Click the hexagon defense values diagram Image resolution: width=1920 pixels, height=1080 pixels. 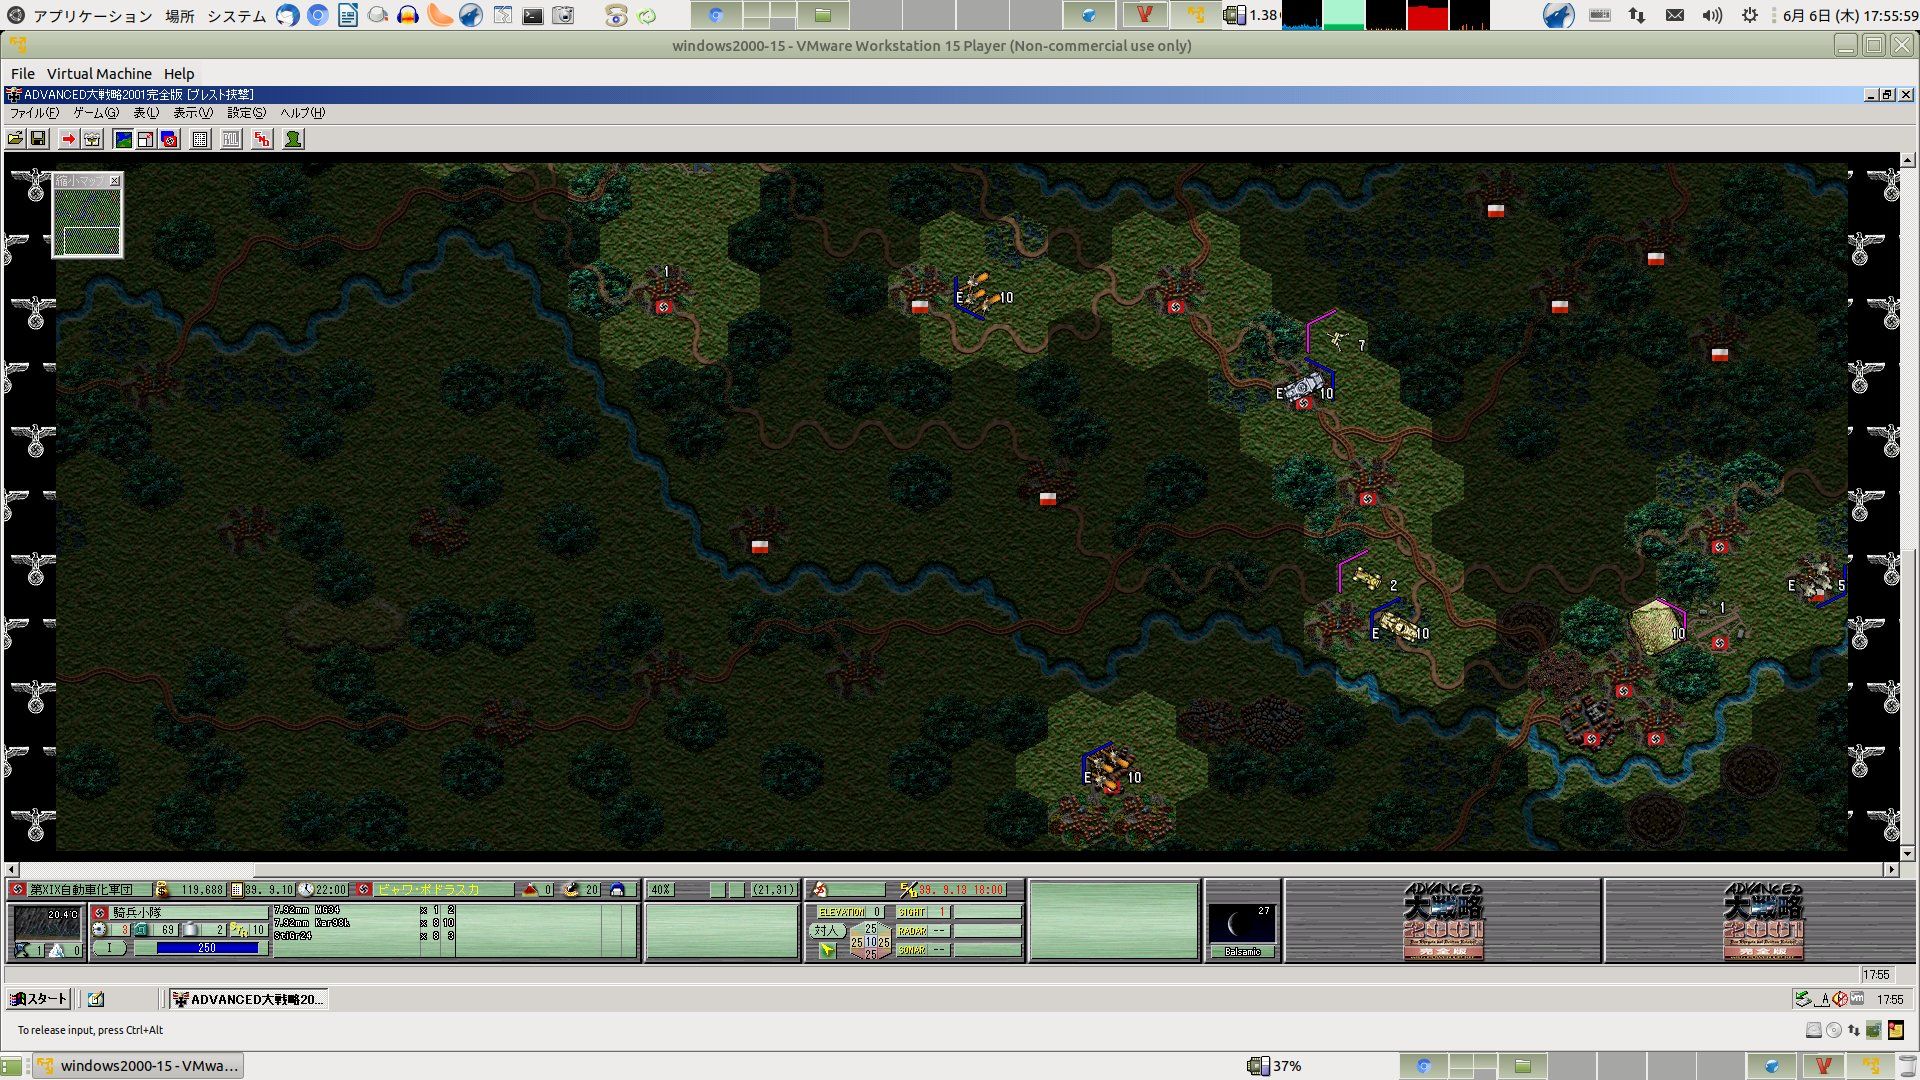870,941
